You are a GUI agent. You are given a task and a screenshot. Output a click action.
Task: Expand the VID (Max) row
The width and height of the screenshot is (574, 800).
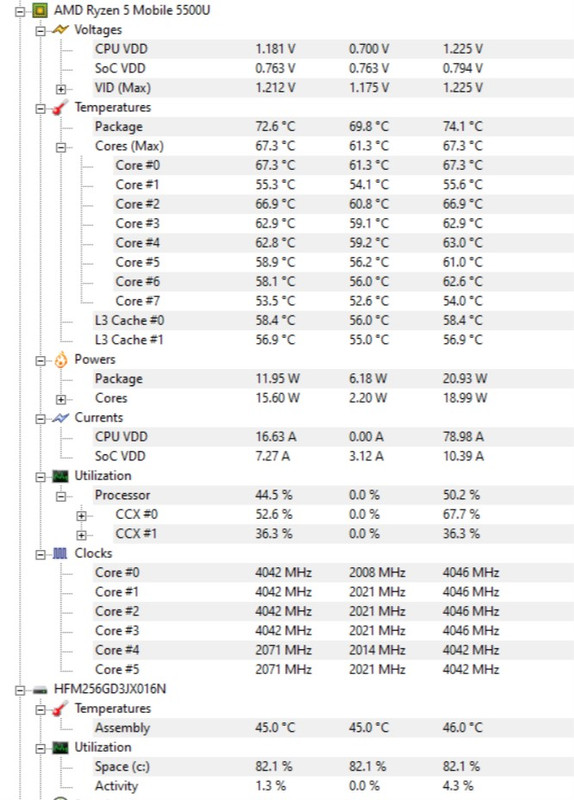[x=61, y=89]
